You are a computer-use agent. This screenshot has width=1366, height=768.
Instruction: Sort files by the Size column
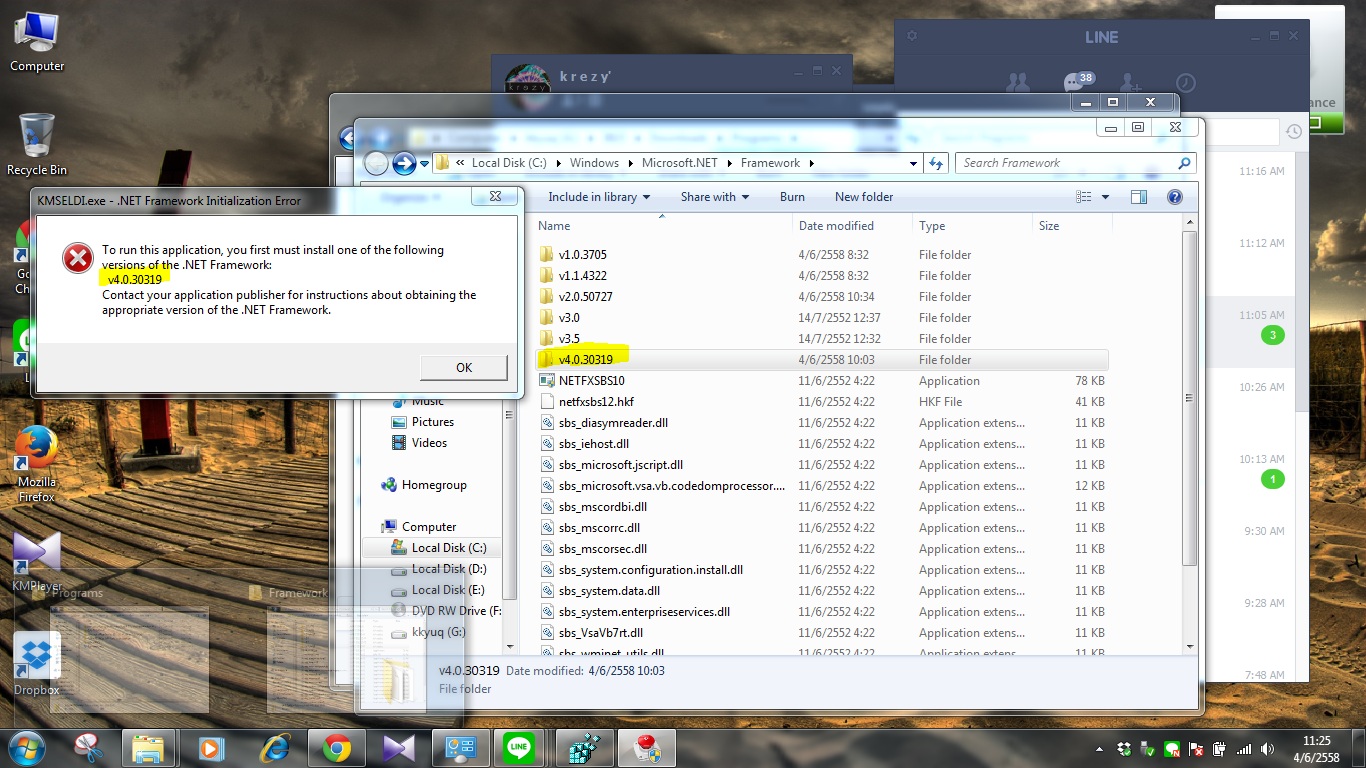tap(1070, 226)
